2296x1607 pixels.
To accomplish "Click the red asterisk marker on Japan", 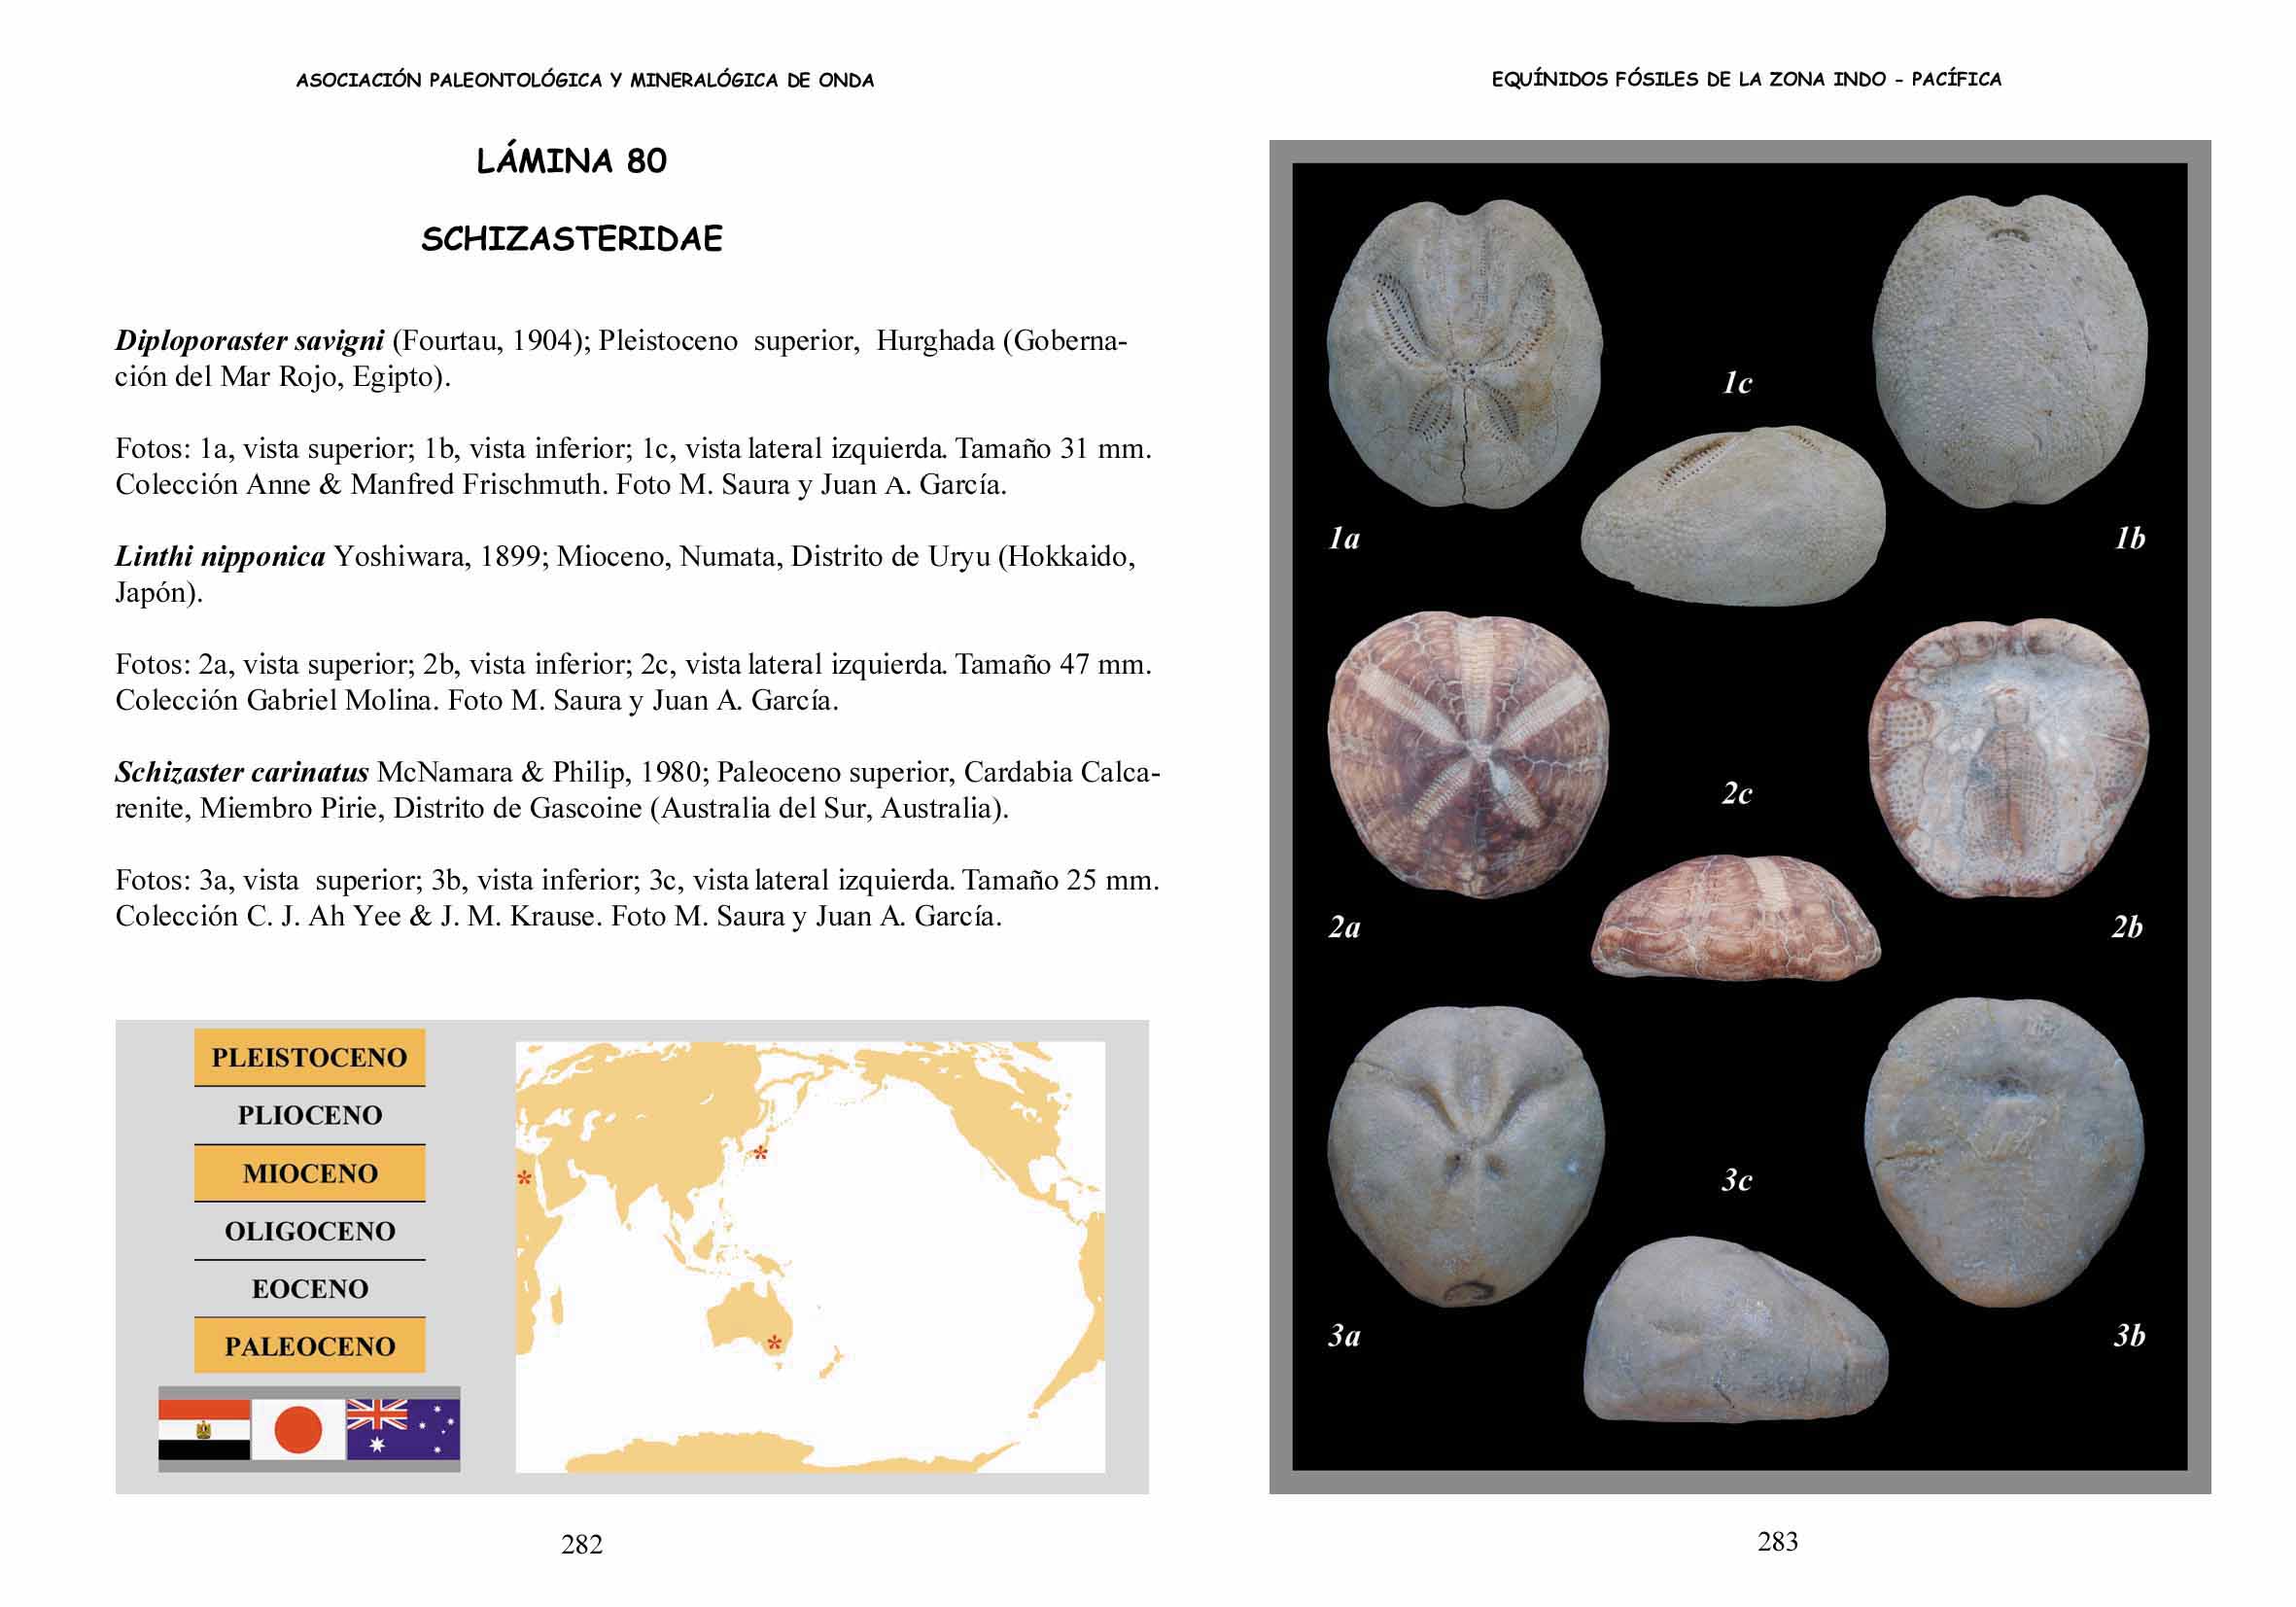I will [x=760, y=1153].
